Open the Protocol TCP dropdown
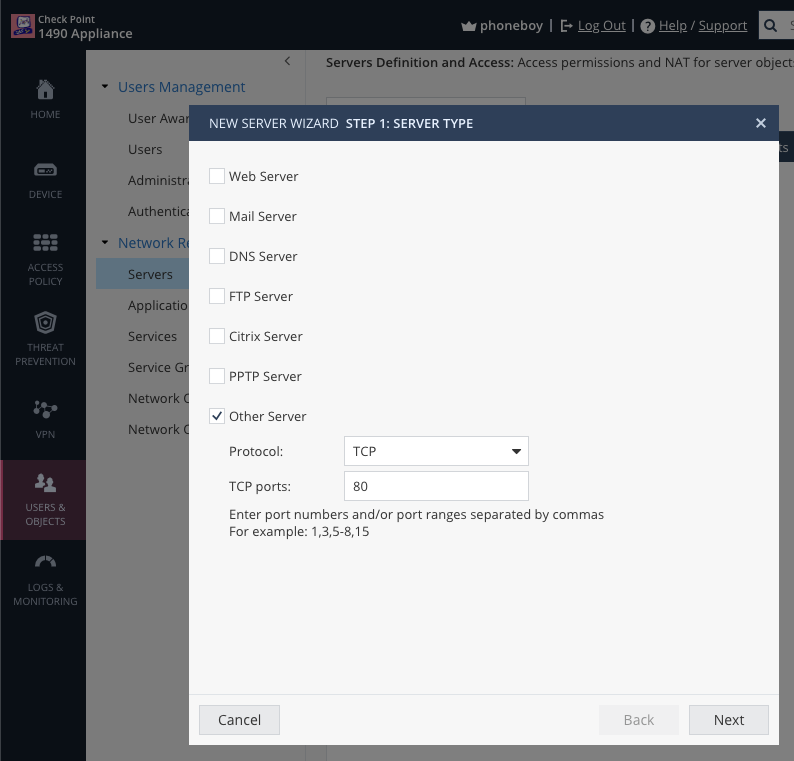Screen dimensions: 794x761 coord(436,451)
